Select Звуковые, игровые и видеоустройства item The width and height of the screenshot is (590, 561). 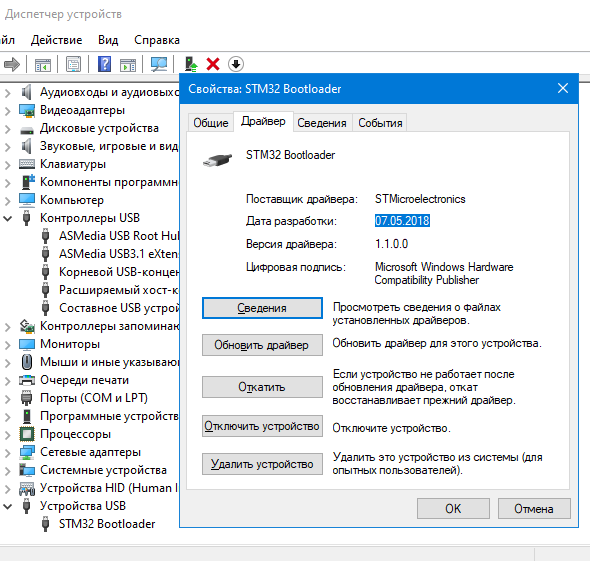coord(109,146)
